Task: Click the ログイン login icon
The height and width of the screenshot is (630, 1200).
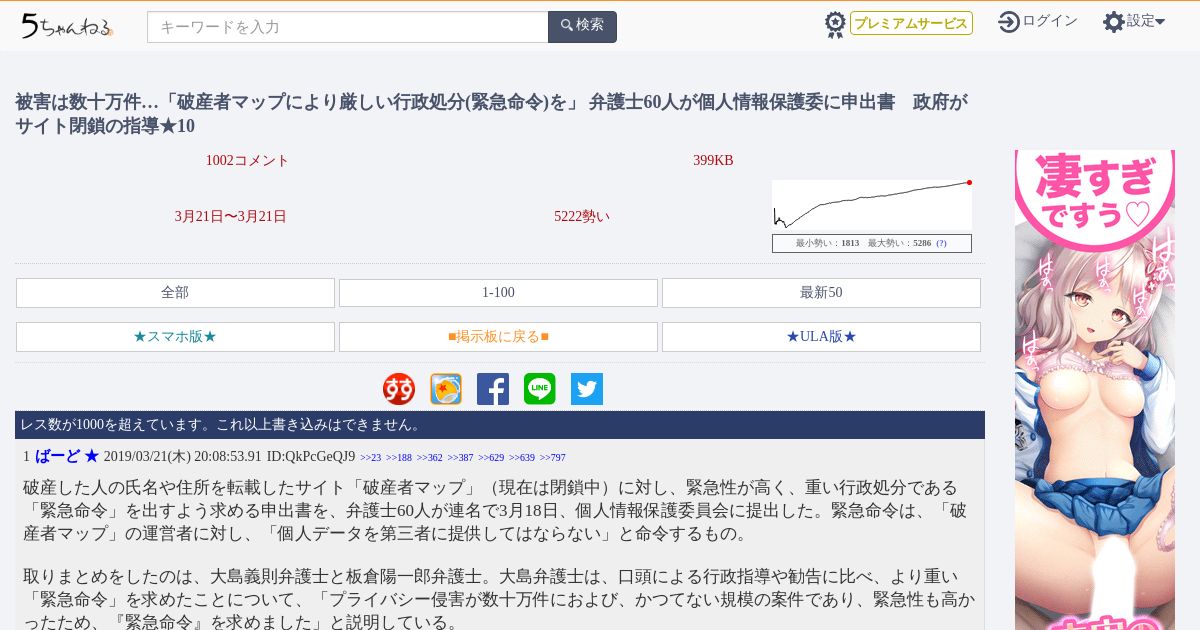Action: click(1009, 22)
